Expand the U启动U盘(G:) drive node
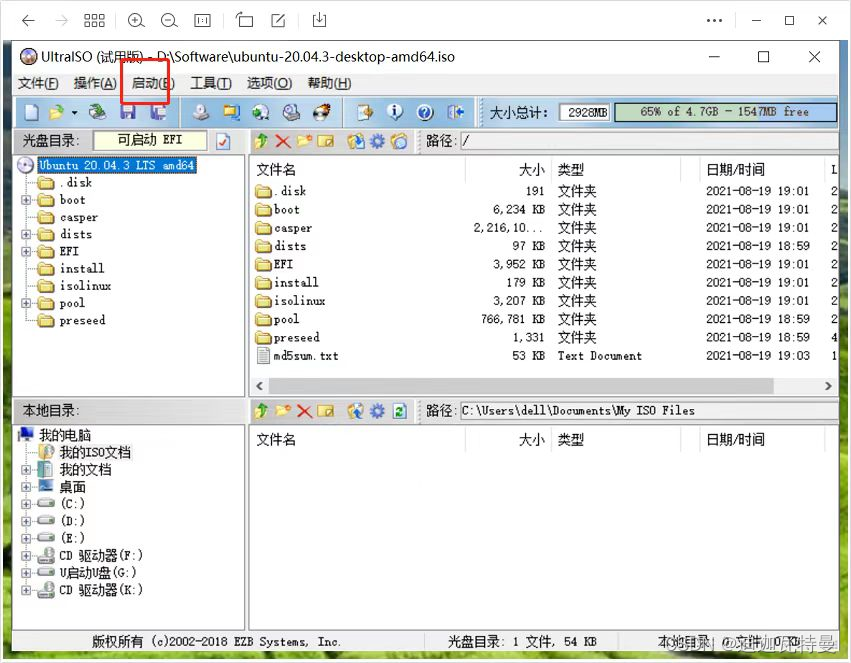The image size is (851, 663). click(x=26, y=572)
